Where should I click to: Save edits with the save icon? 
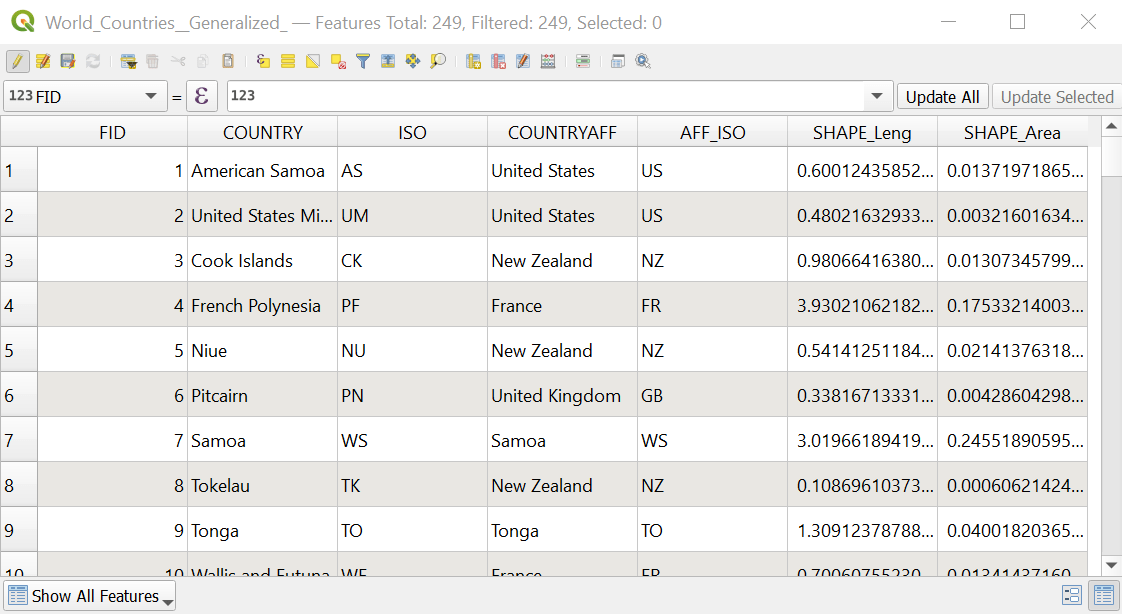[69, 61]
